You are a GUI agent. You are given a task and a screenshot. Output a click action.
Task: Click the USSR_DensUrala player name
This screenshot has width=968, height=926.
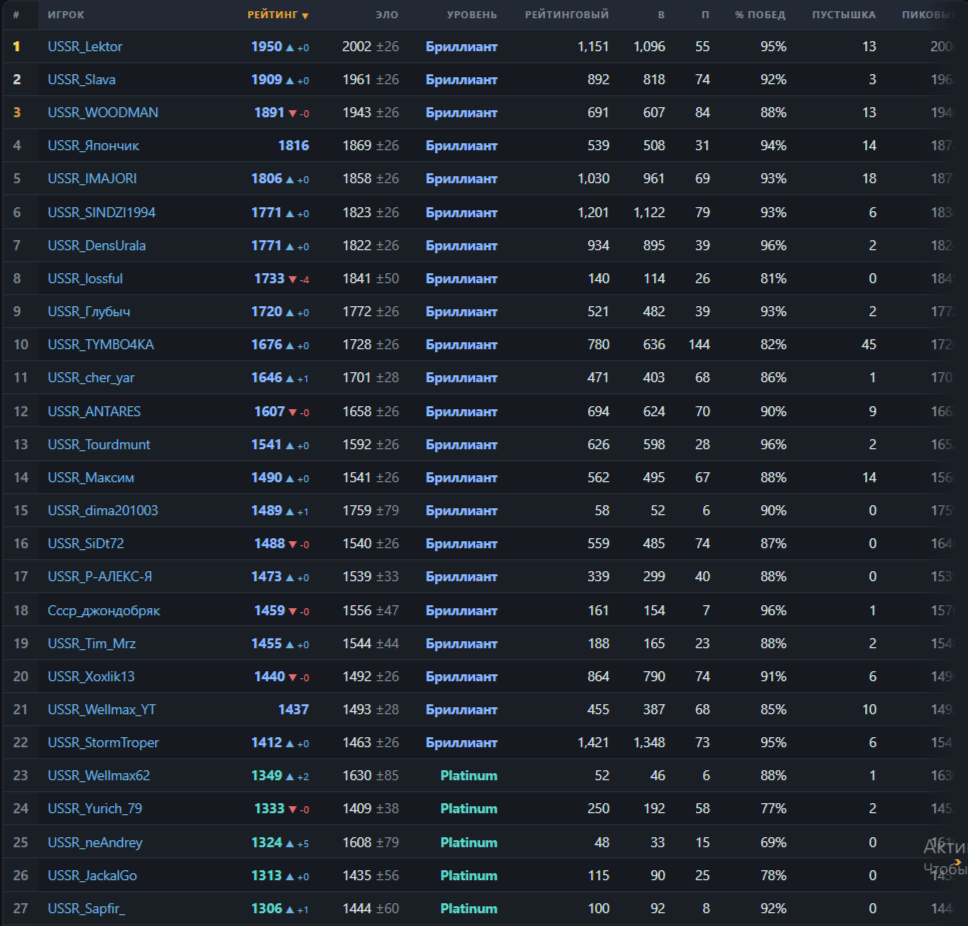click(97, 246)
